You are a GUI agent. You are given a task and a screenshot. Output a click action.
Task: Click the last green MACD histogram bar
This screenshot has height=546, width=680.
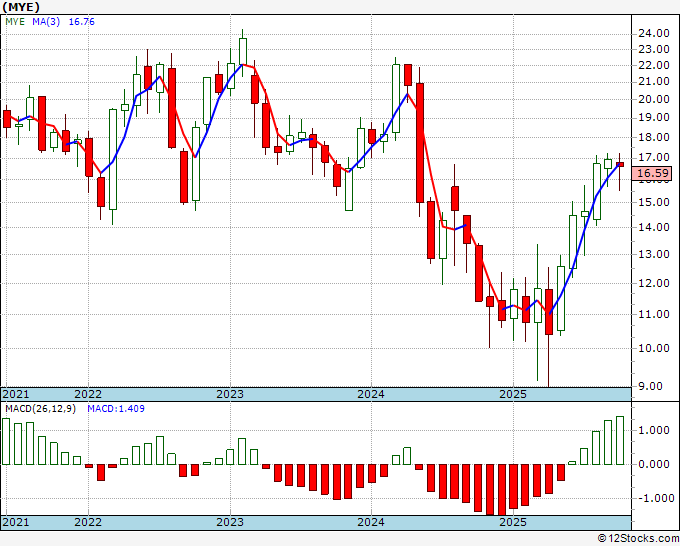pos(620,441)
